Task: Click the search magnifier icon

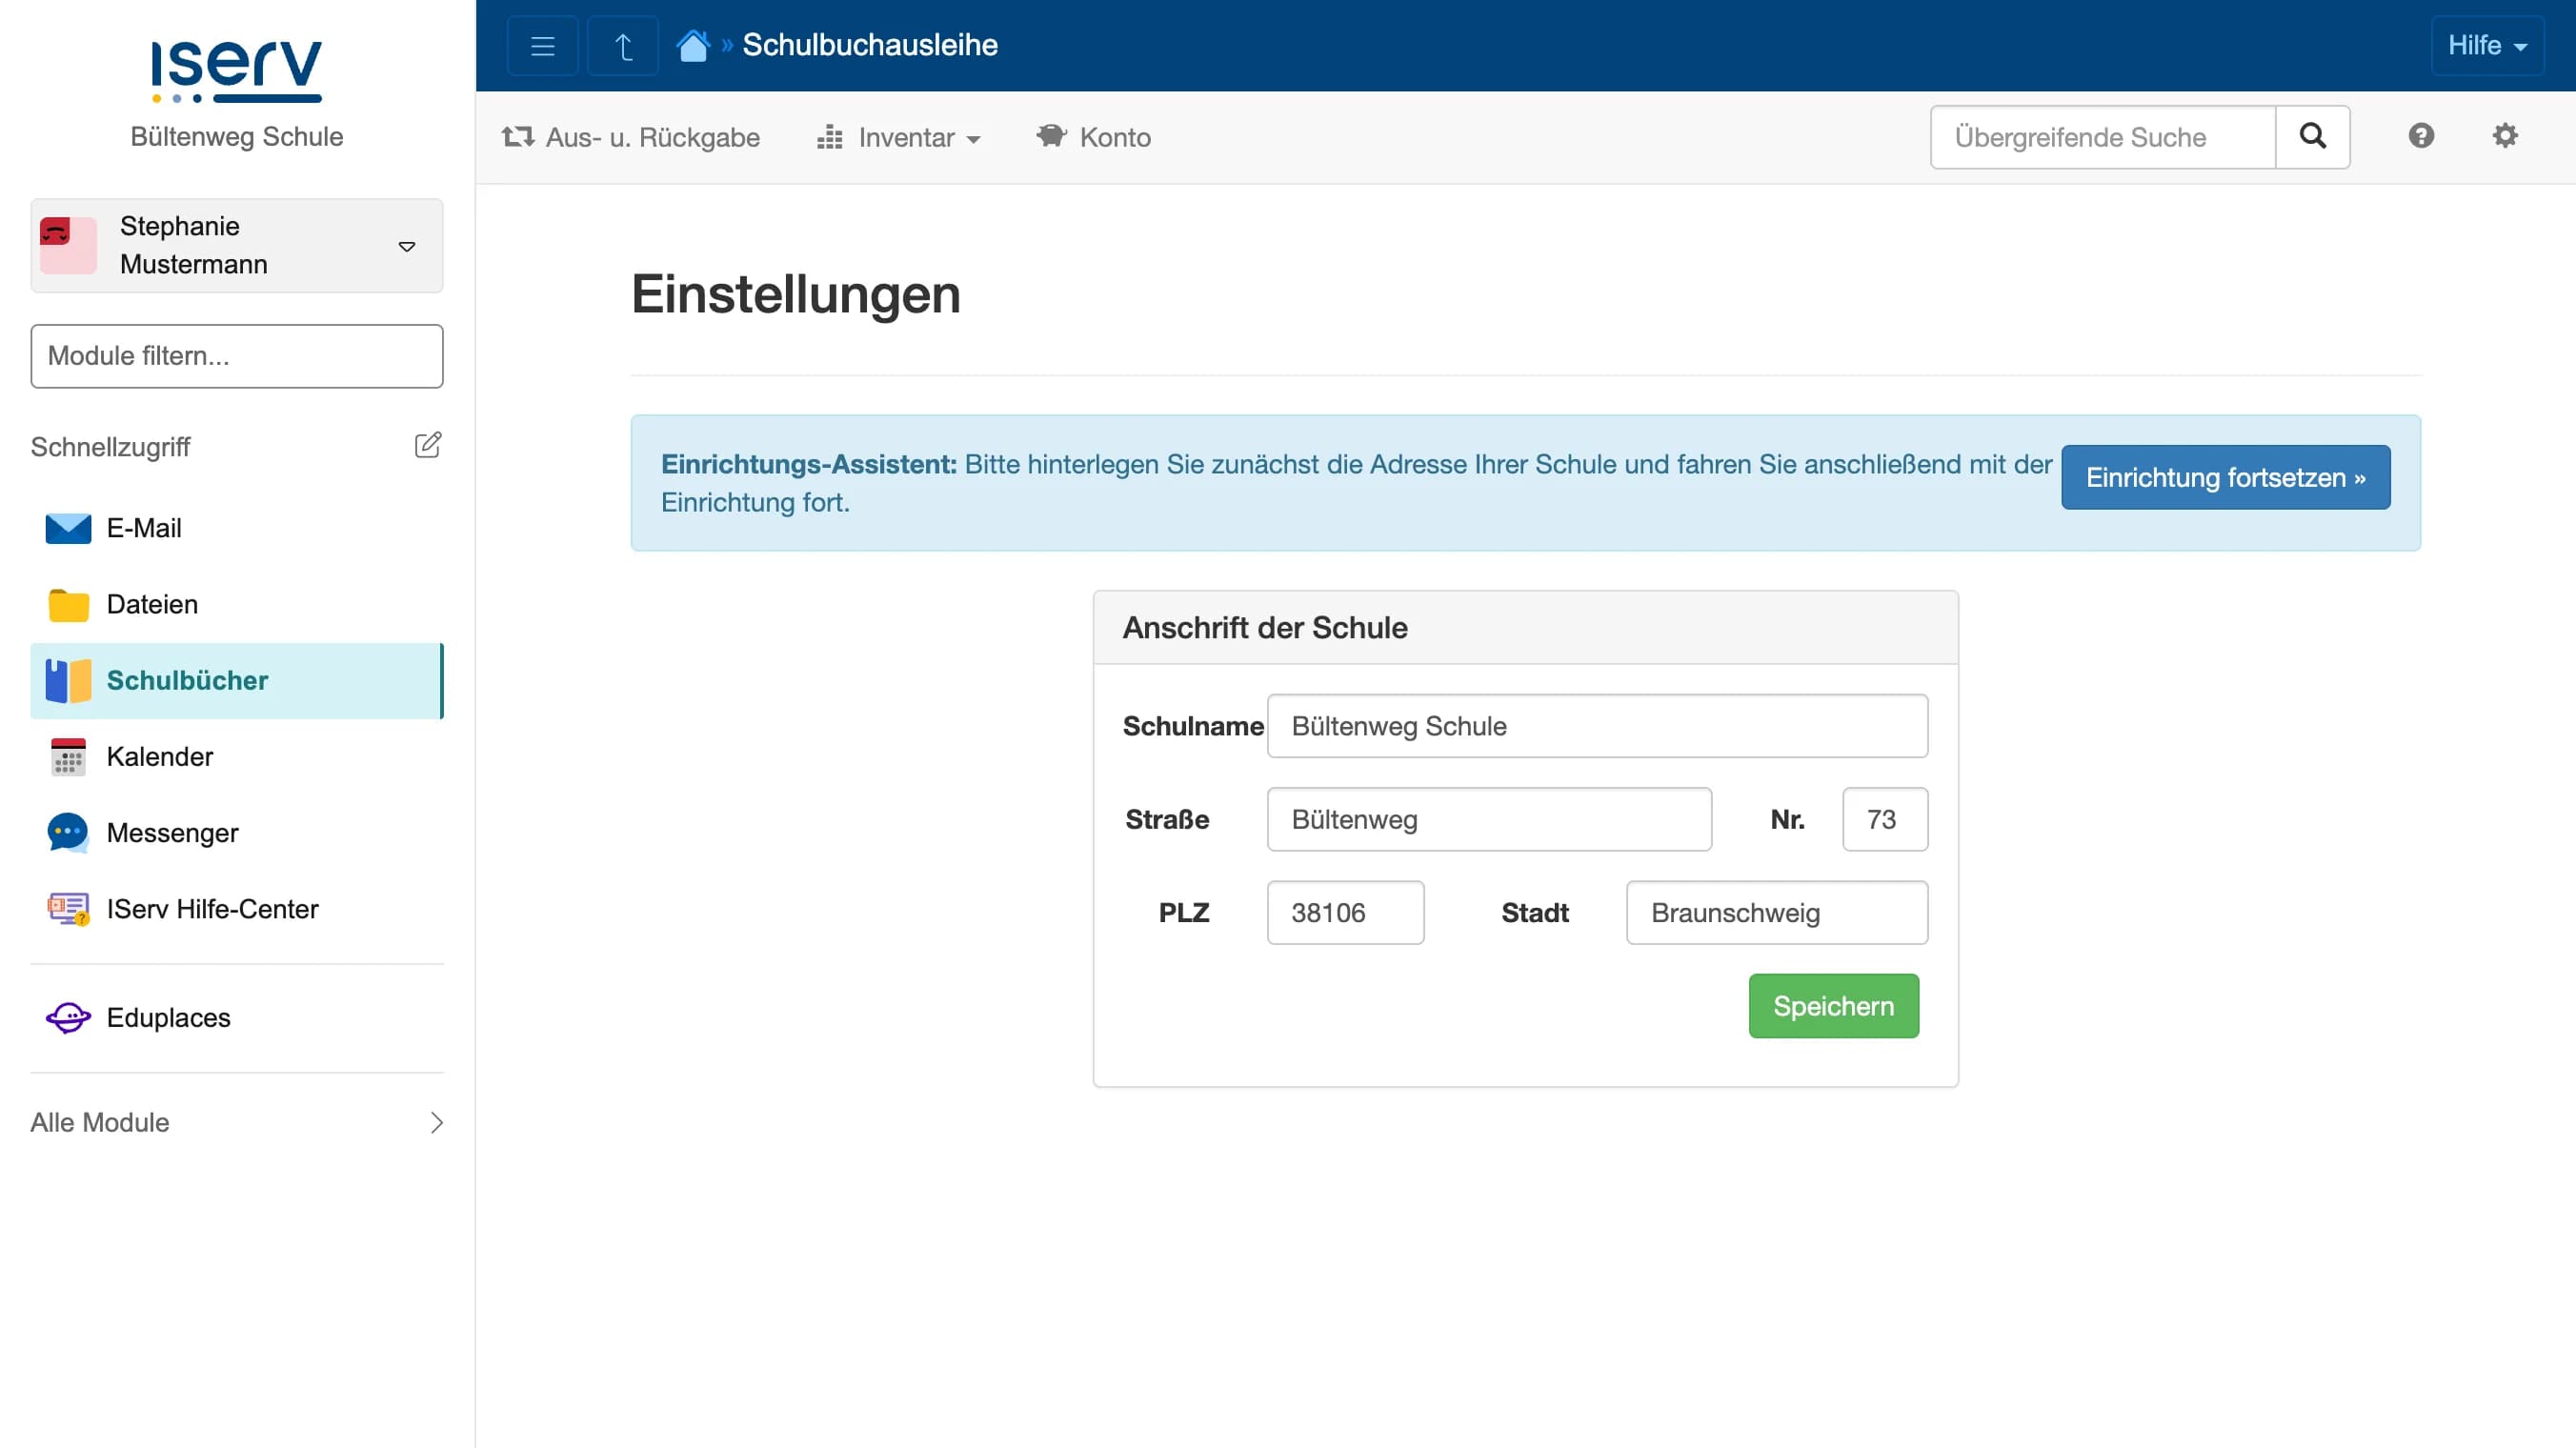Action: tap(2312, 136)
